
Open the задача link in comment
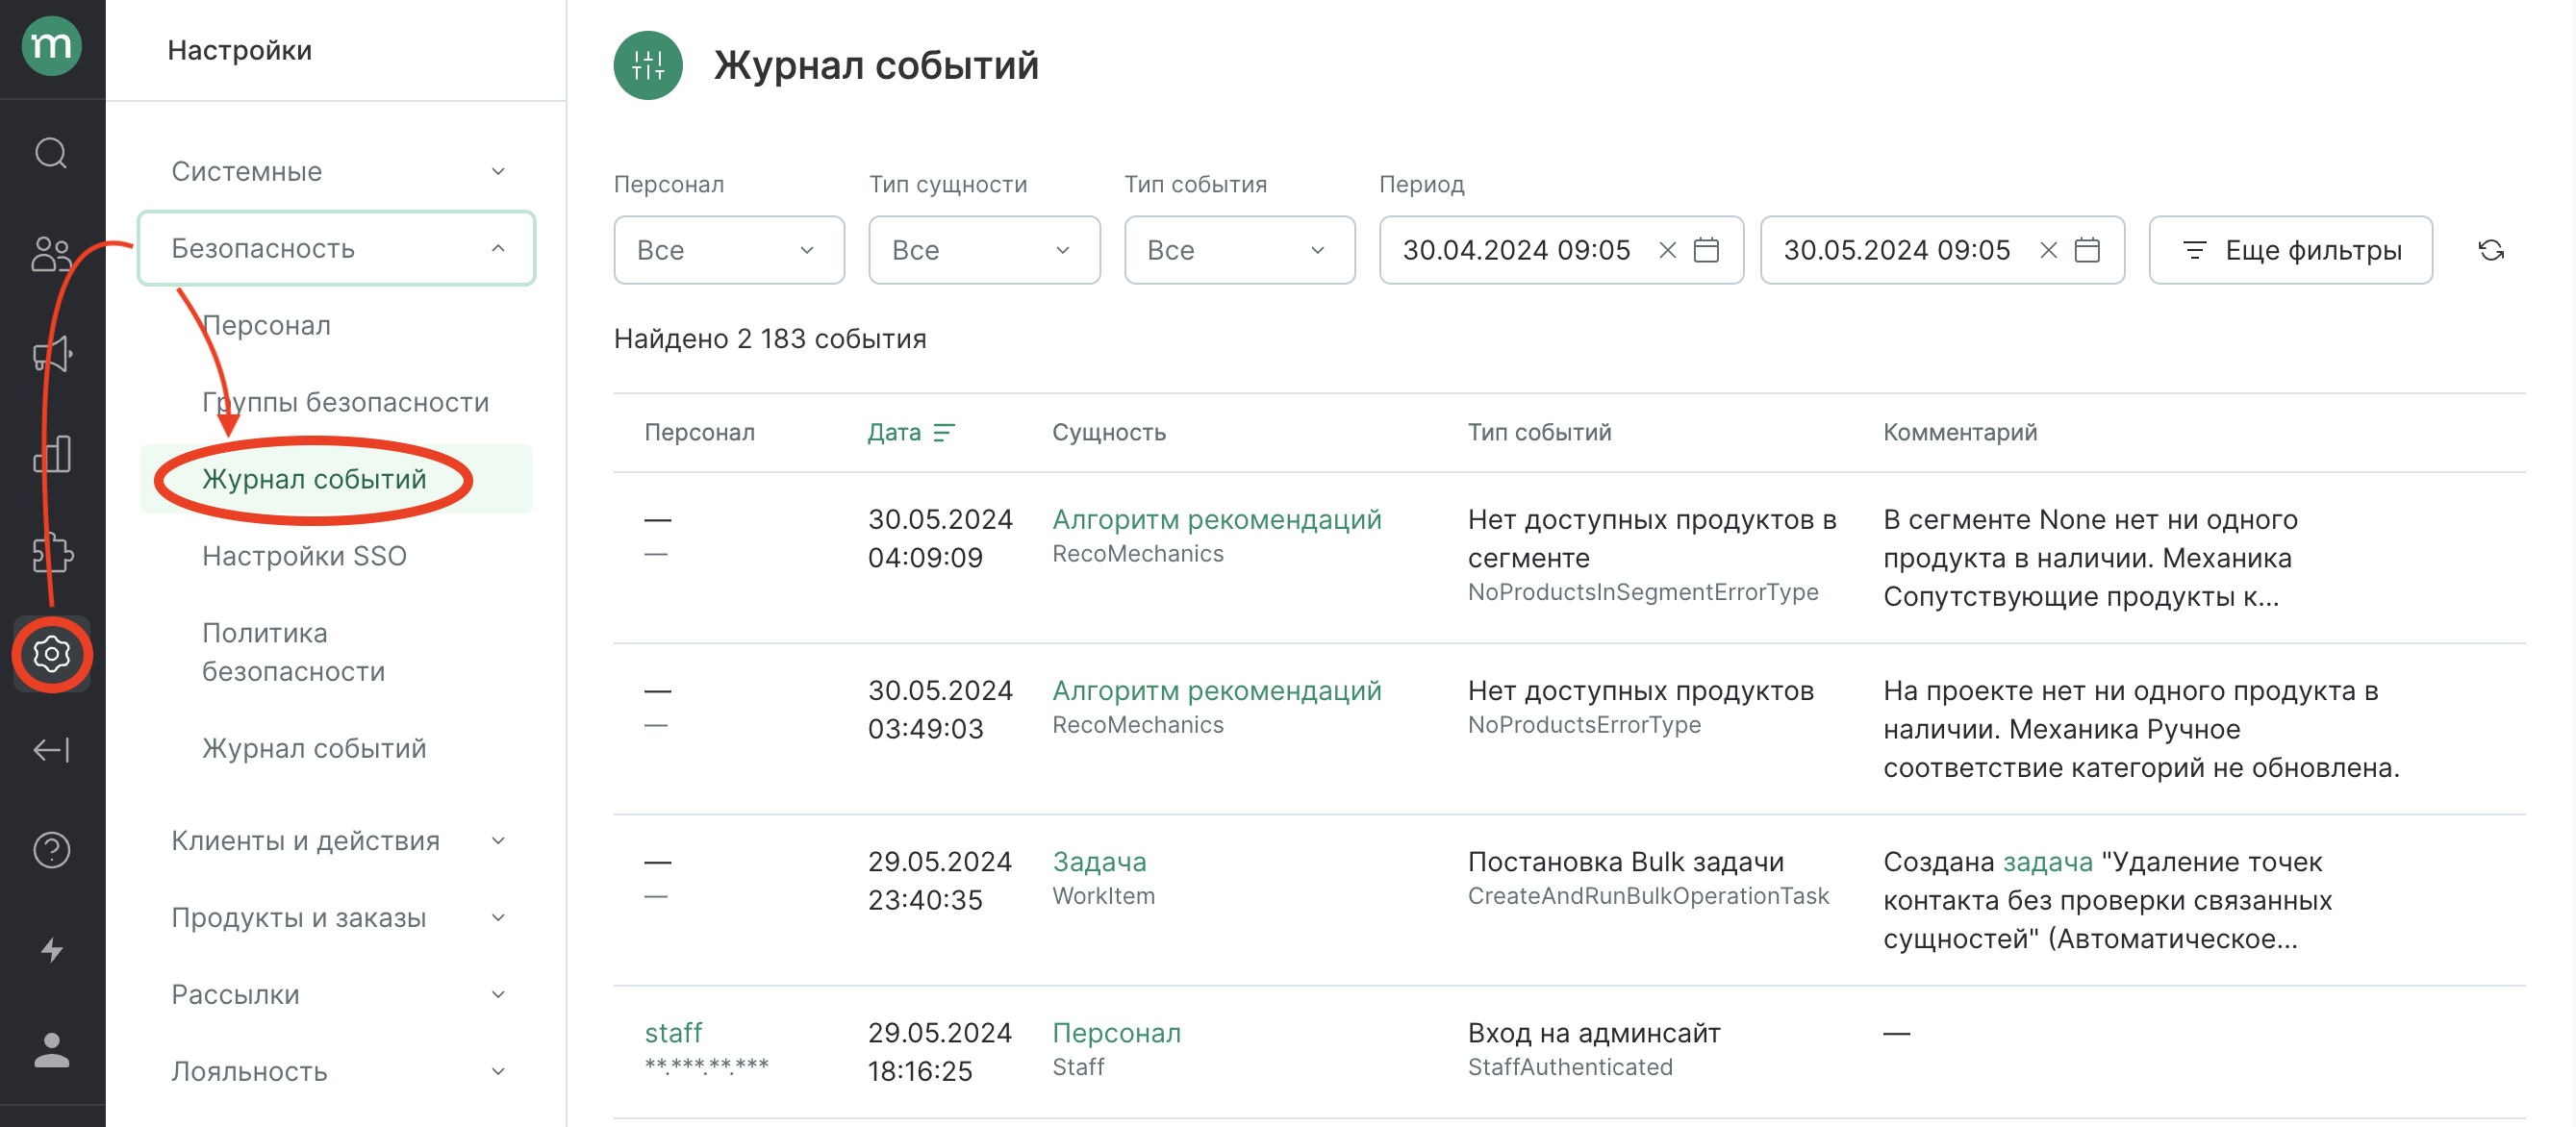click(2047, 861)
